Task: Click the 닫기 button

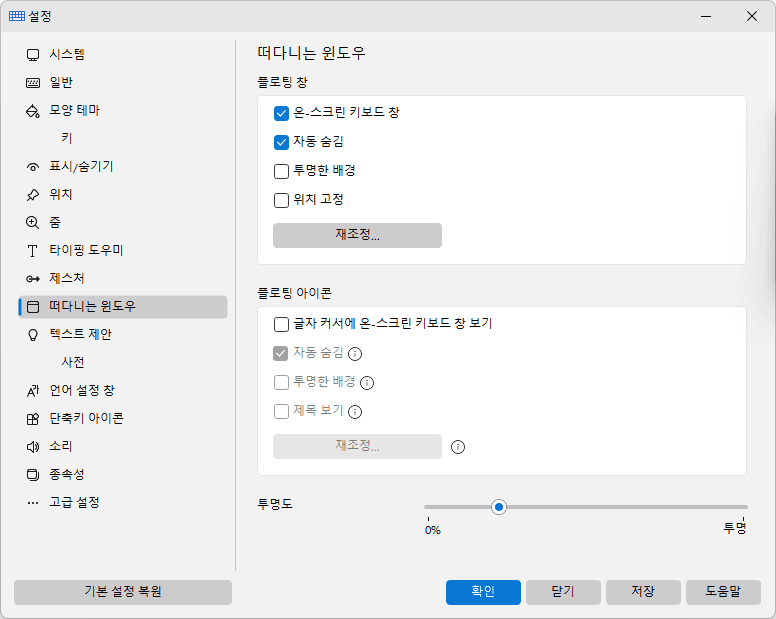Action: point(563,592)
